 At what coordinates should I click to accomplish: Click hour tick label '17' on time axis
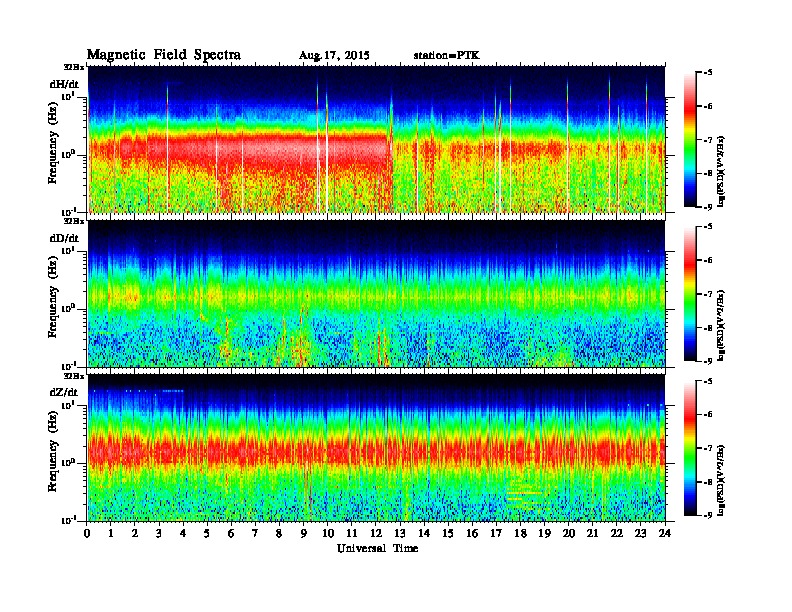pyautogui.click(x=497, y=534)
